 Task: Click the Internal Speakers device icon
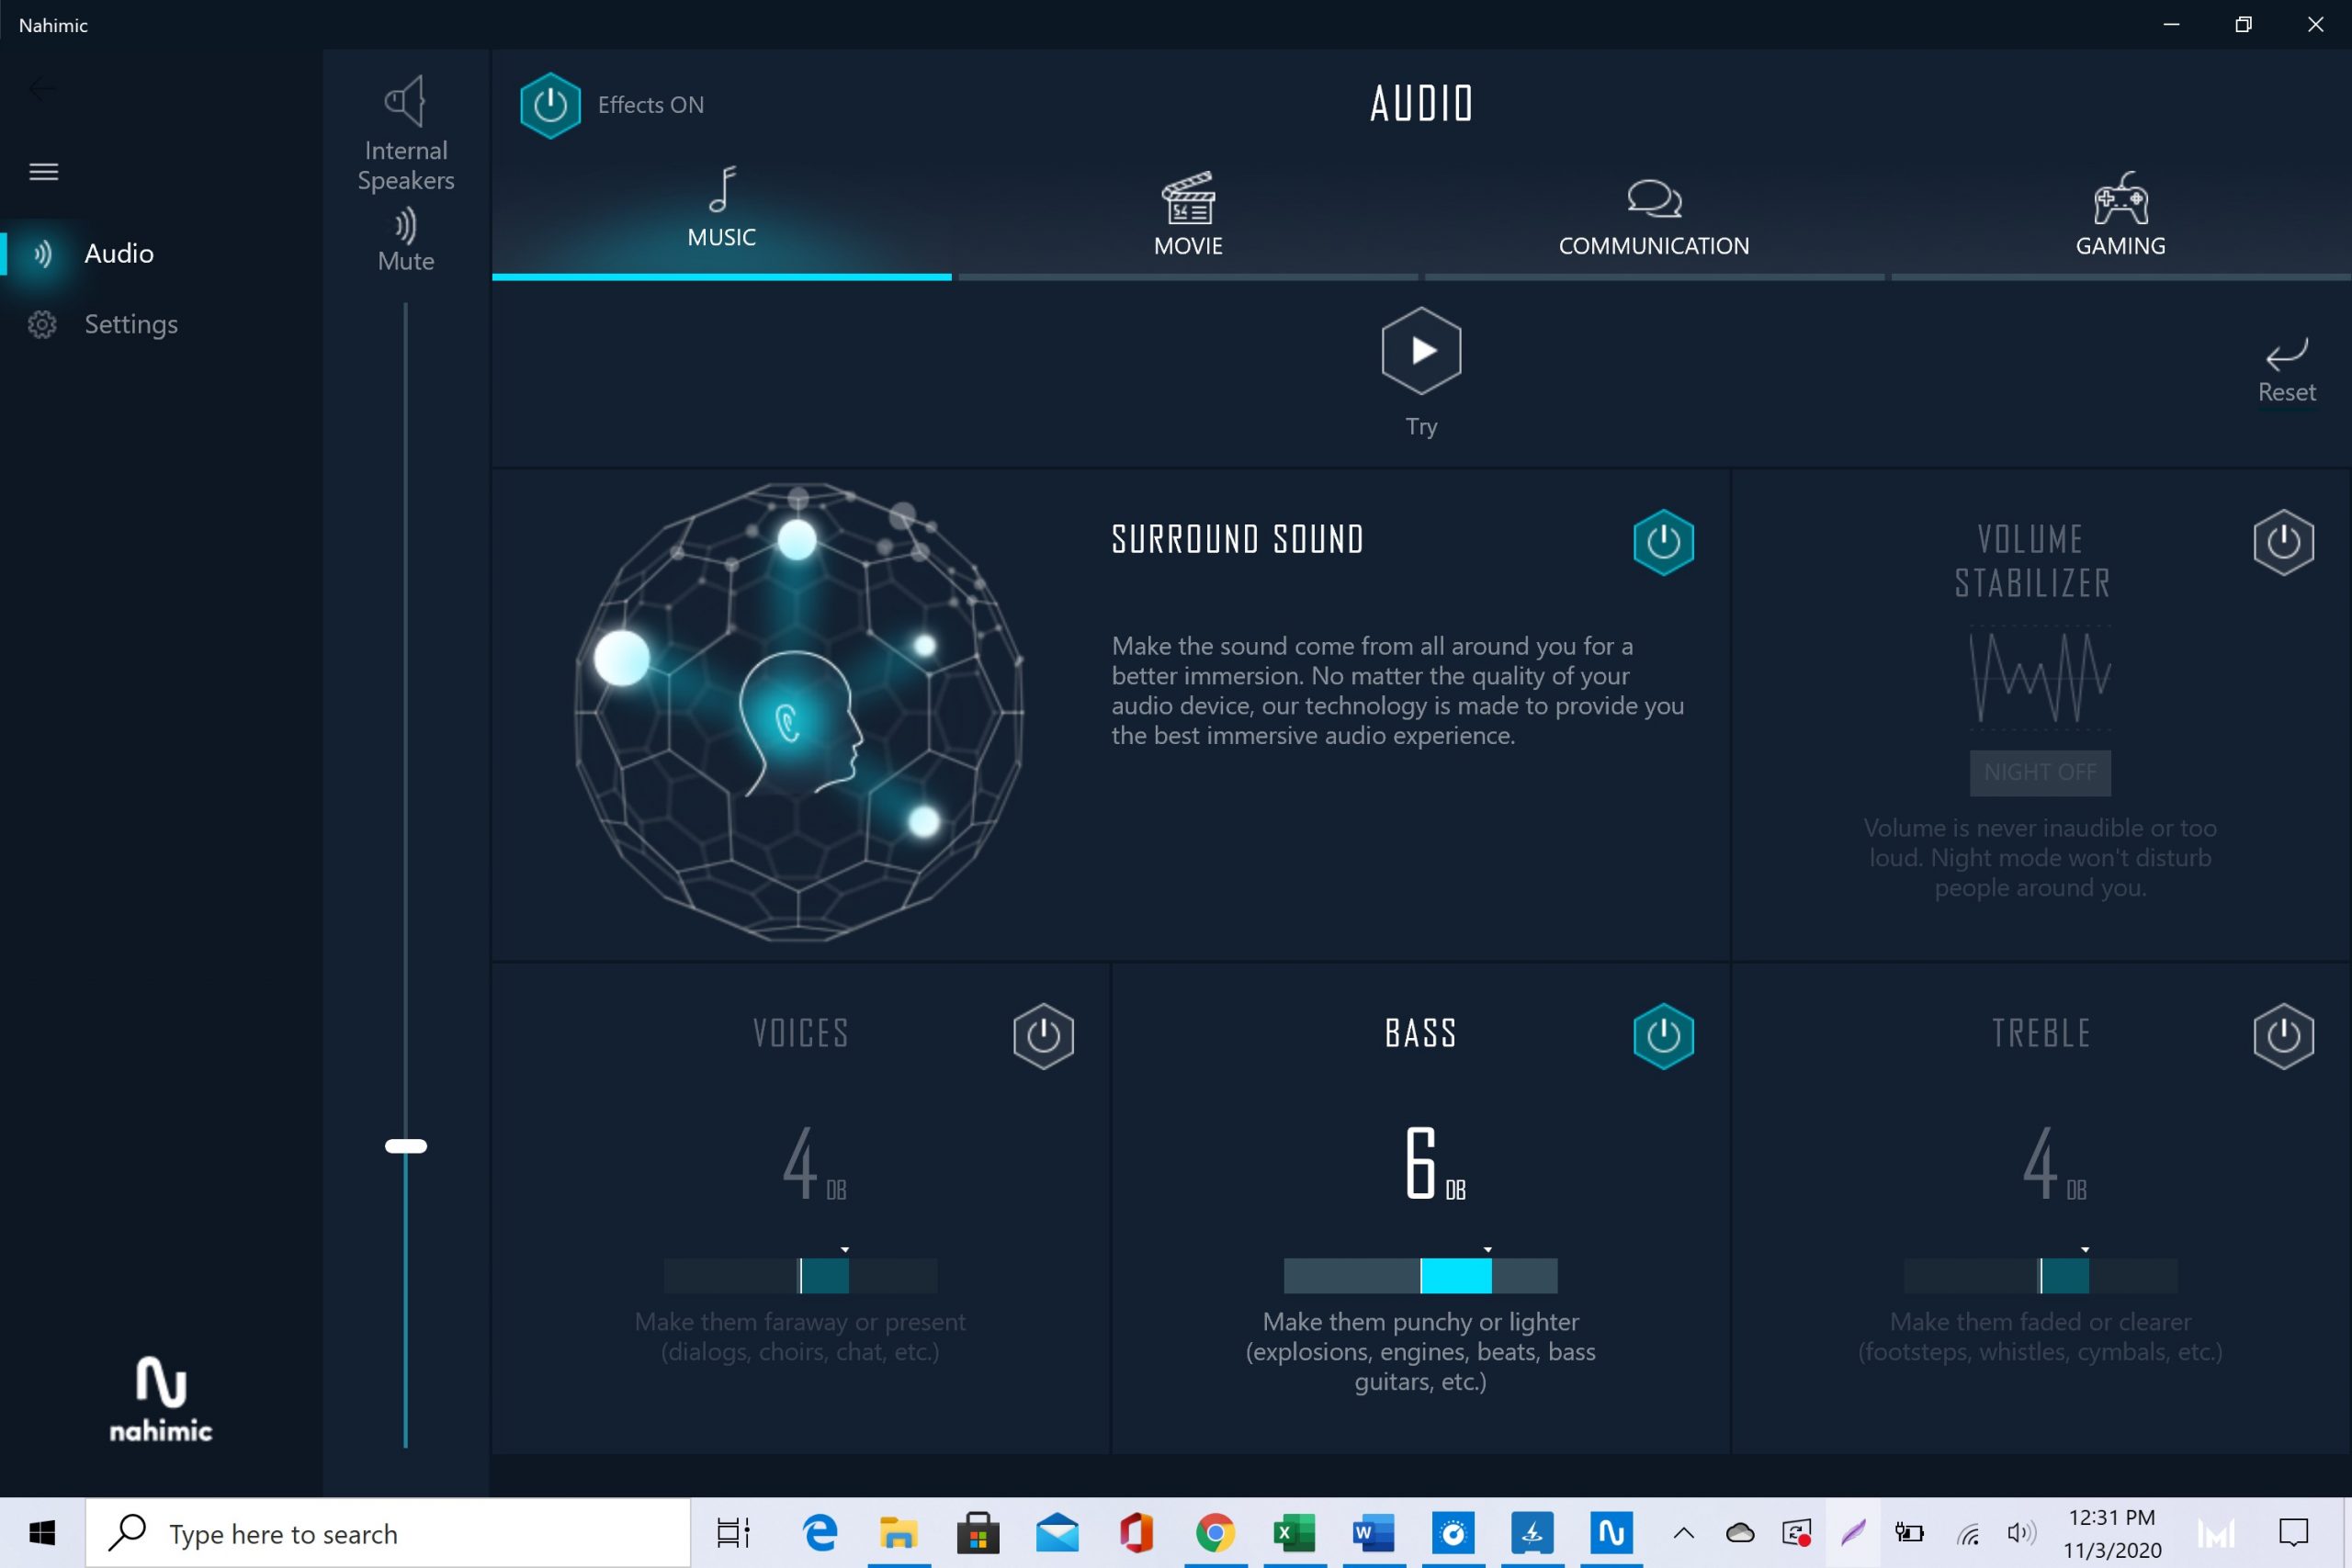pyautogui.click(x=405, y=101)
